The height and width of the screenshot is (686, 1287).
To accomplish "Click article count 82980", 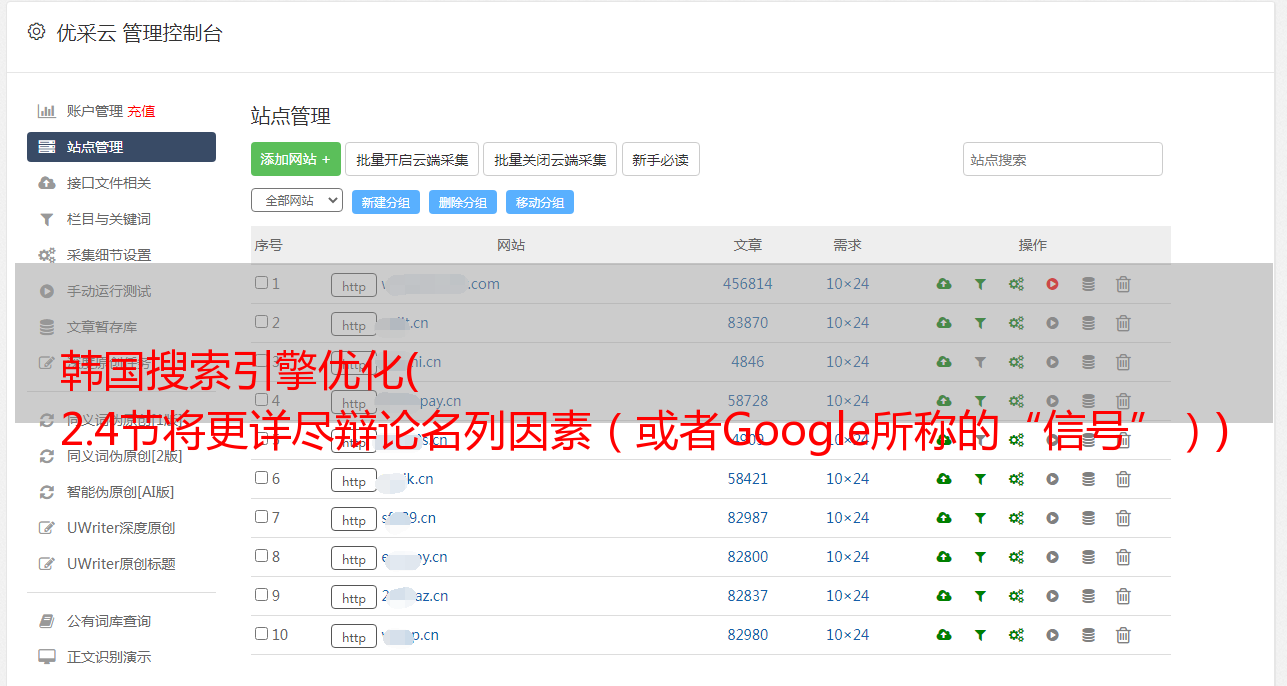I will (748, 635).
